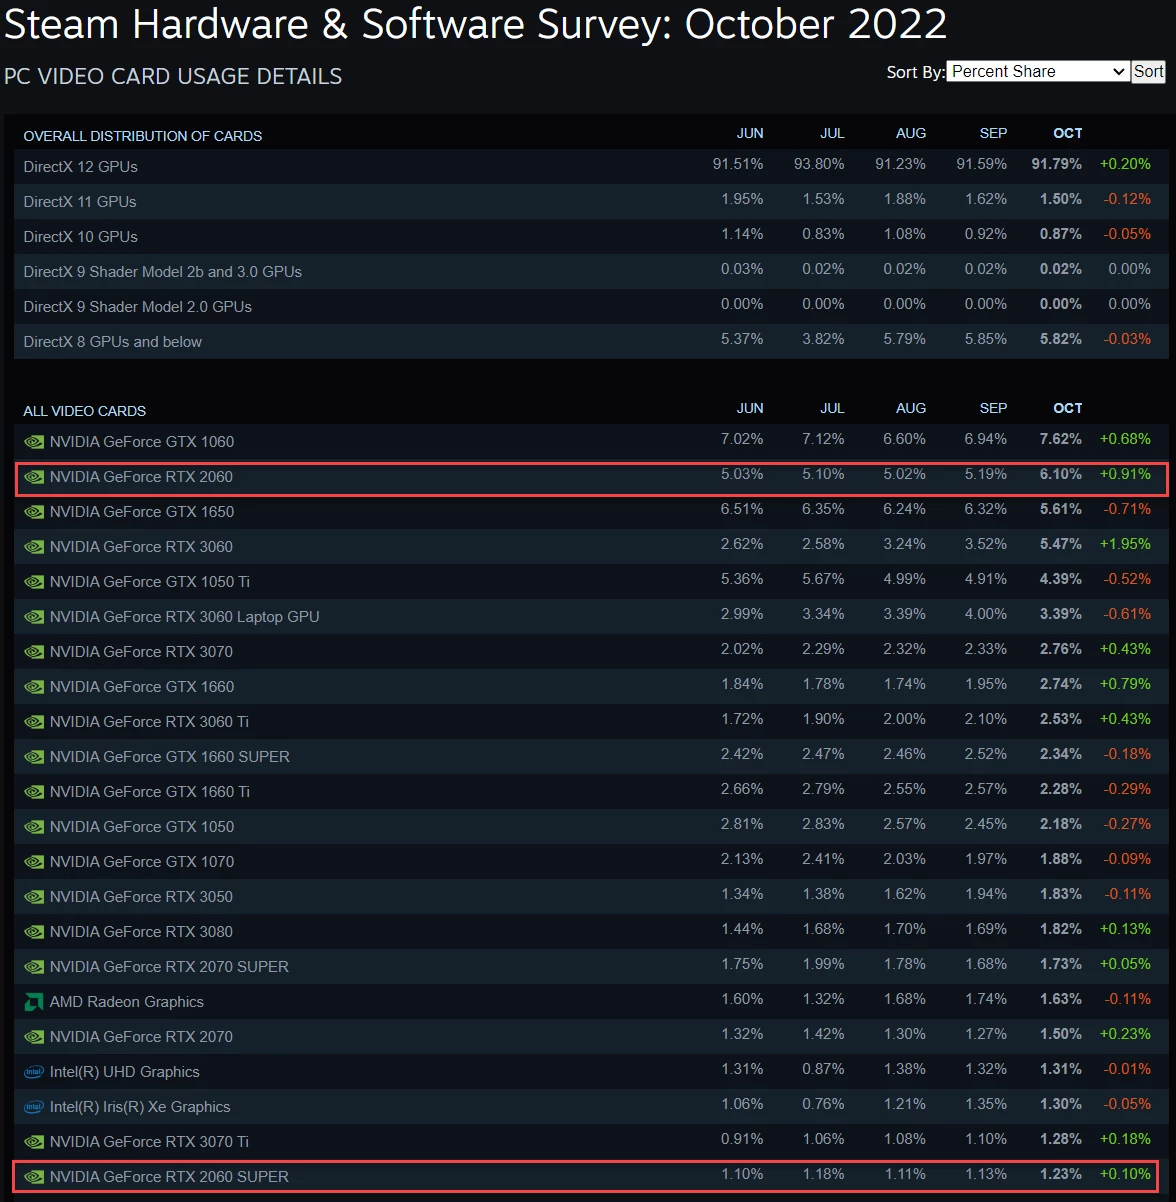
Task: Click the '-0.71%' change for GTX 1650
Action: (1127, 509)
